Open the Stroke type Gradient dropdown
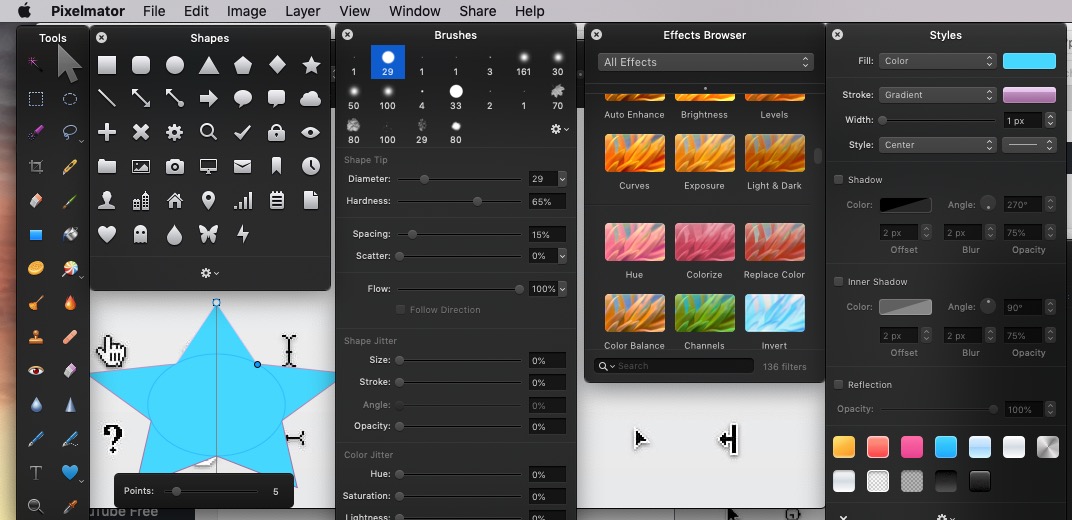Screen dimensions: 1072x520 pyautogui.click(x=937, y=94)
